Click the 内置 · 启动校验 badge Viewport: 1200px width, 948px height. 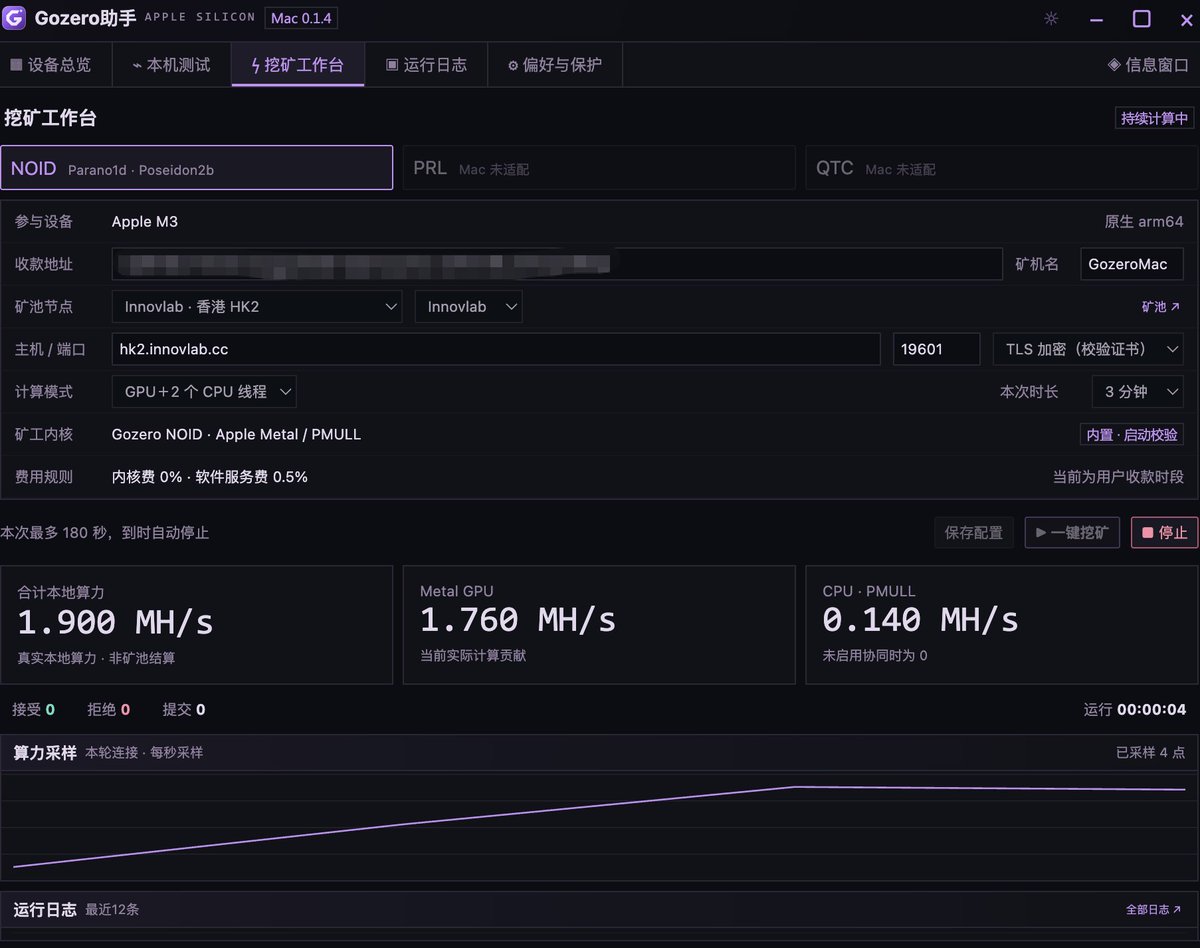coord(1132,435)
